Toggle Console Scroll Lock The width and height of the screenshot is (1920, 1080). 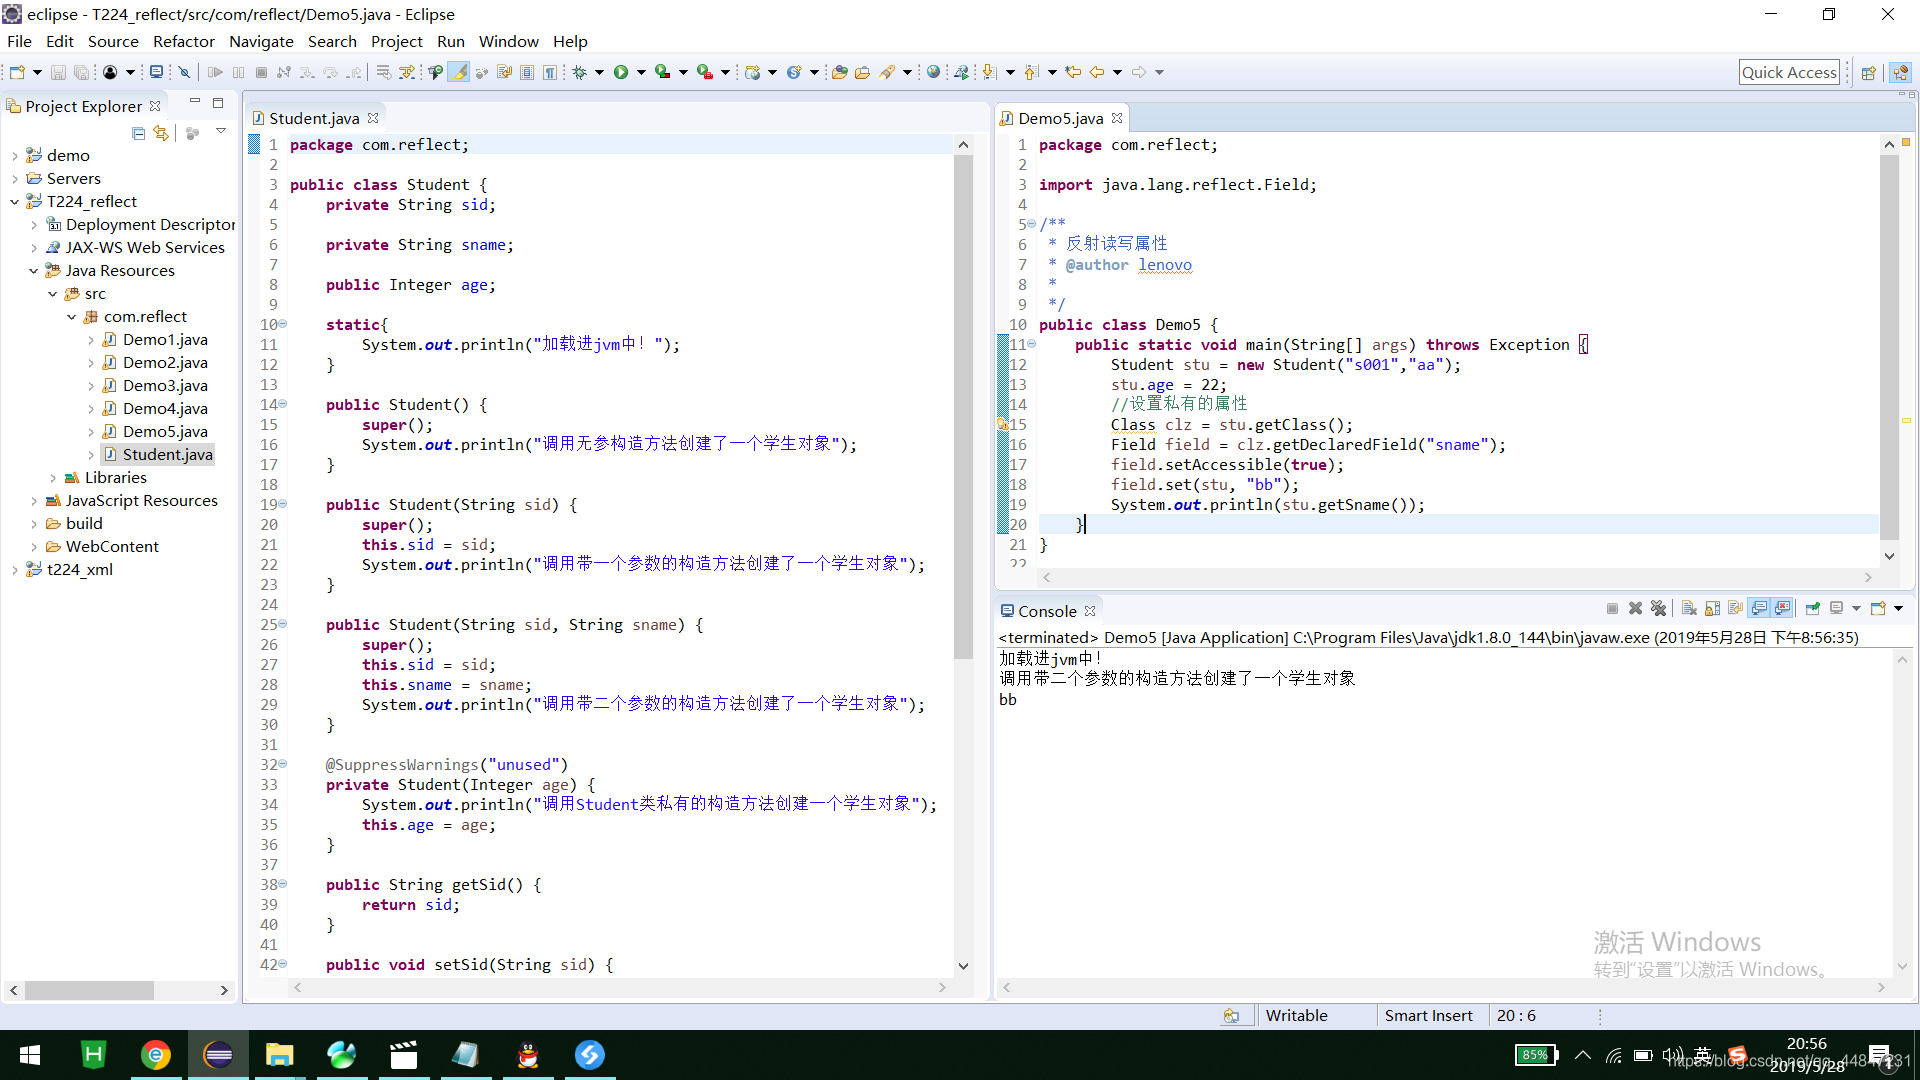[x=1712, y=608]
